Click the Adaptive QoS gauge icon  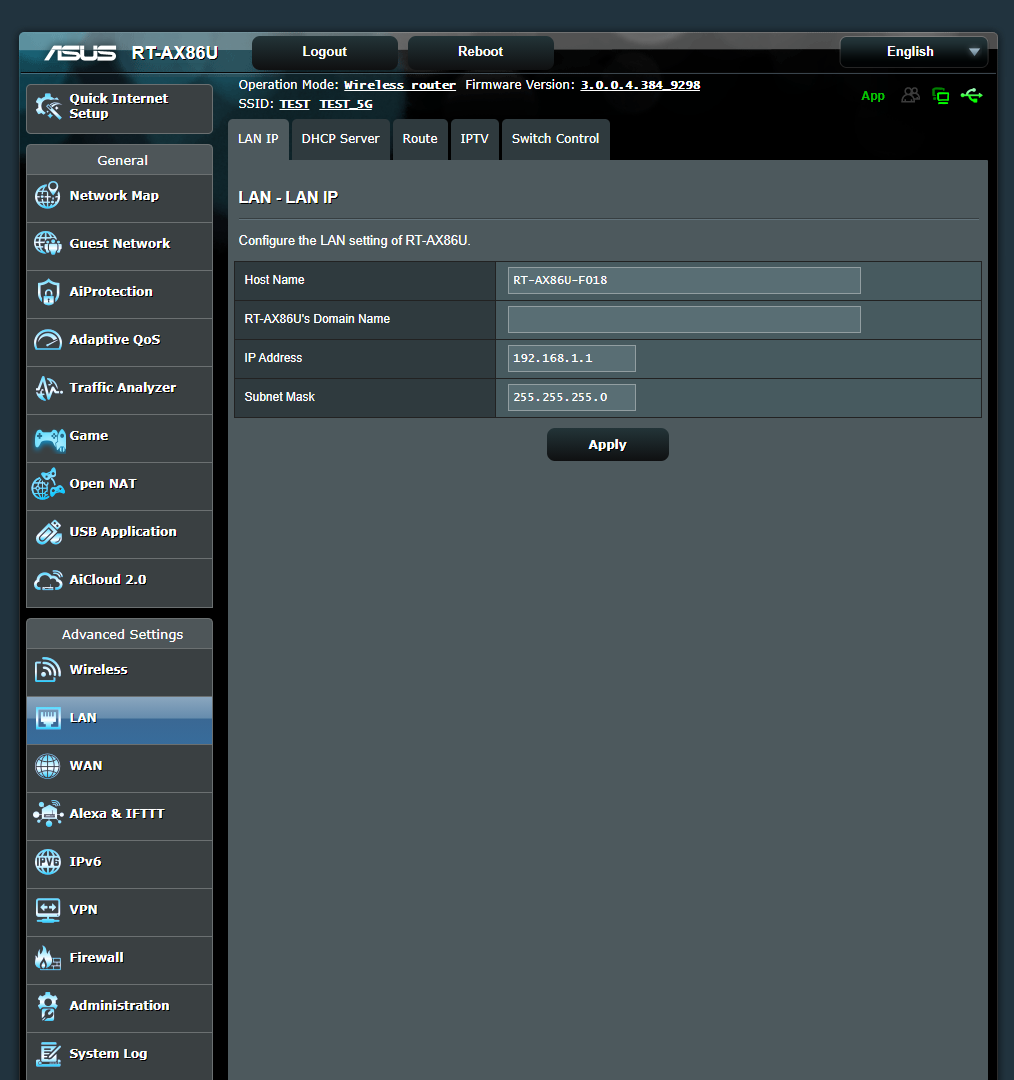click(x=48, y=340)
